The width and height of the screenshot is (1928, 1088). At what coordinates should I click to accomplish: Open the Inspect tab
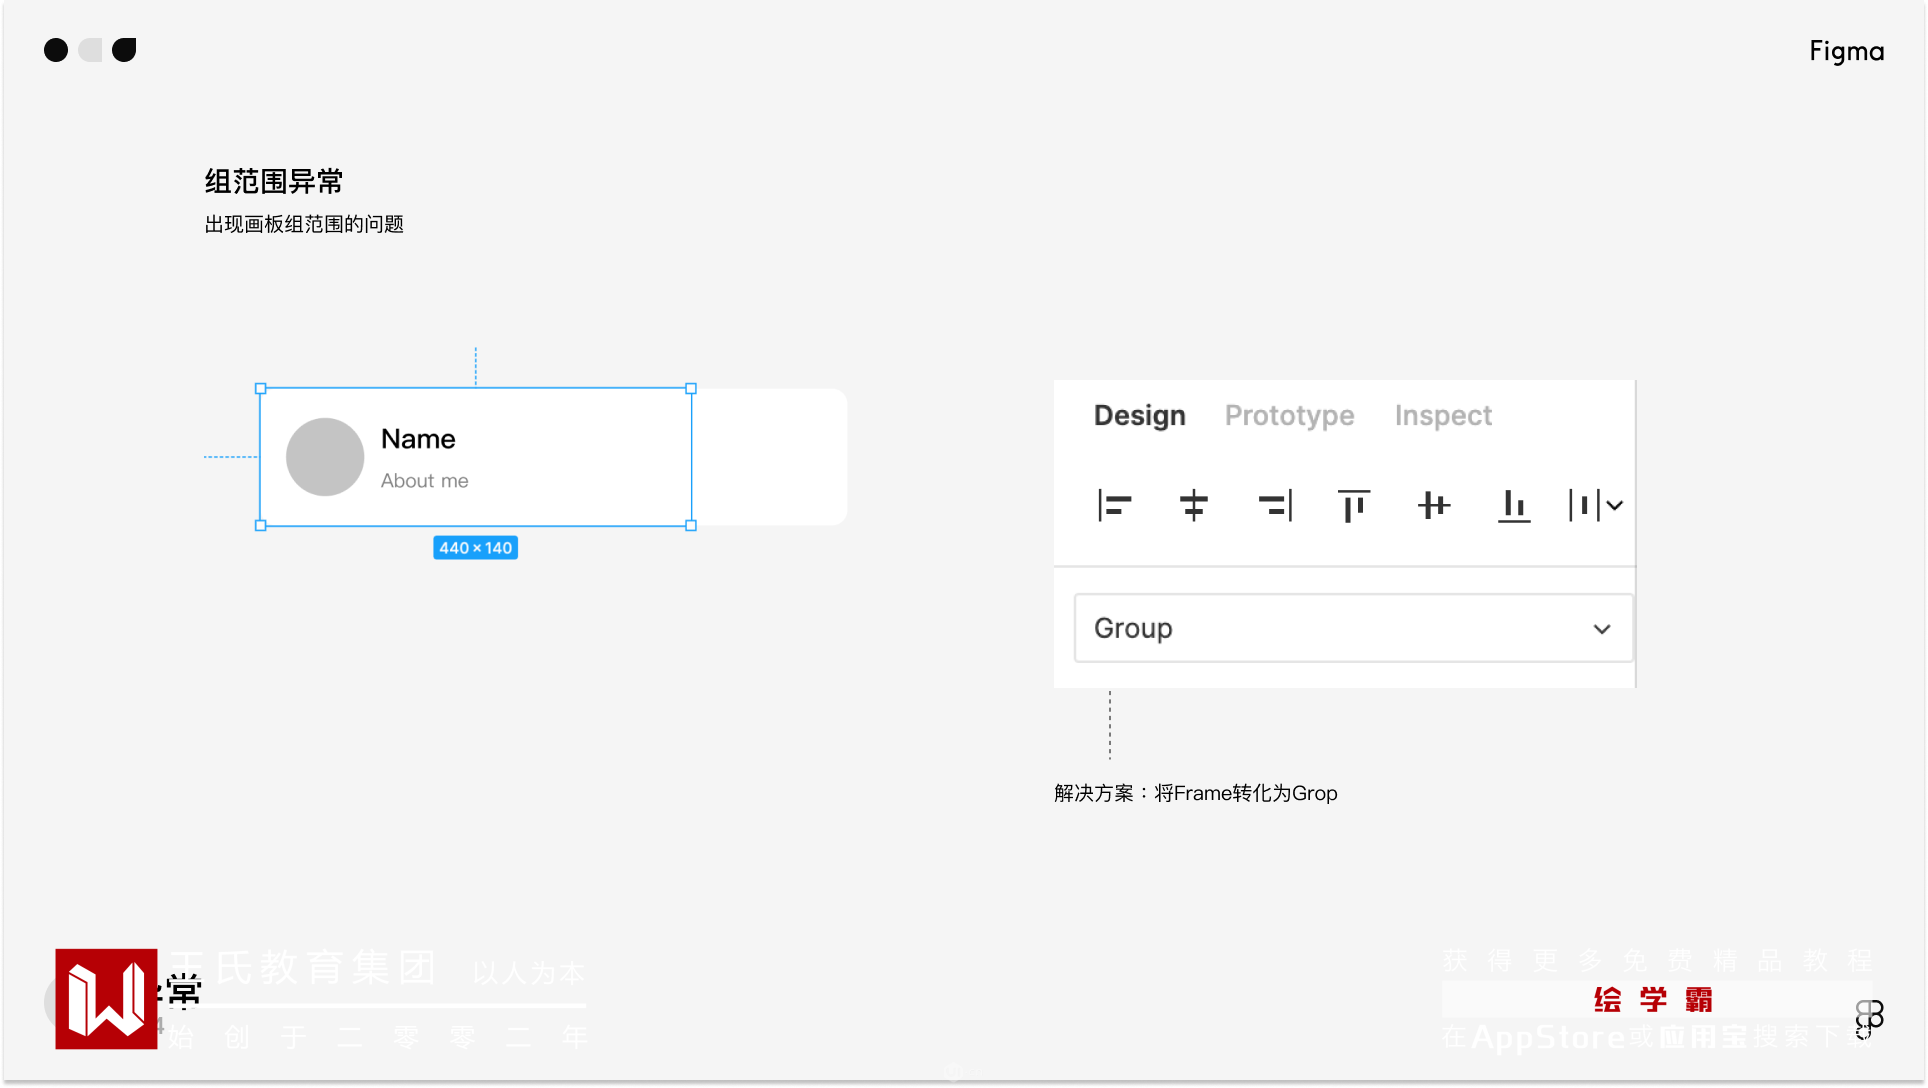[1442, 415]
